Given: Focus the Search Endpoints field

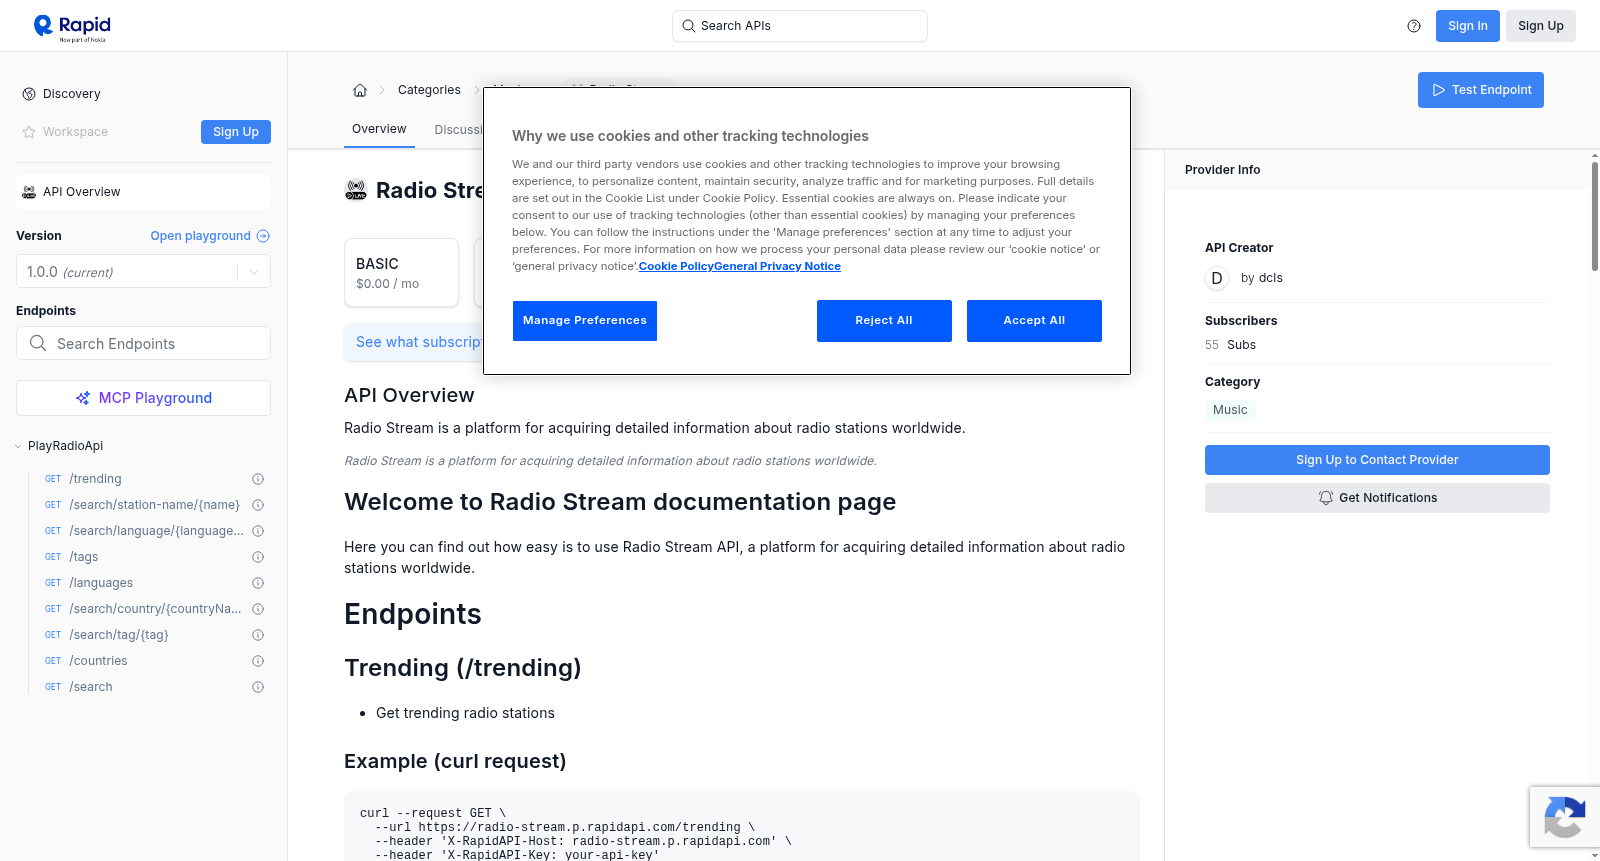Looking at the screenshot, I should click(x=143, y=343).
